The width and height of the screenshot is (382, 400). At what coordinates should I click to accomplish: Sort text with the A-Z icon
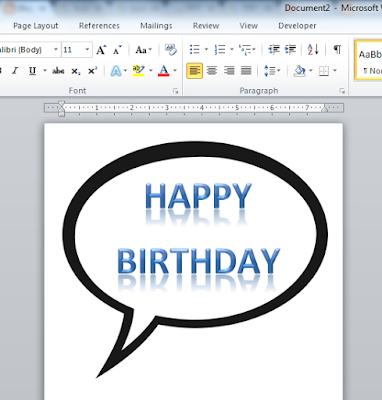(313, 50)
